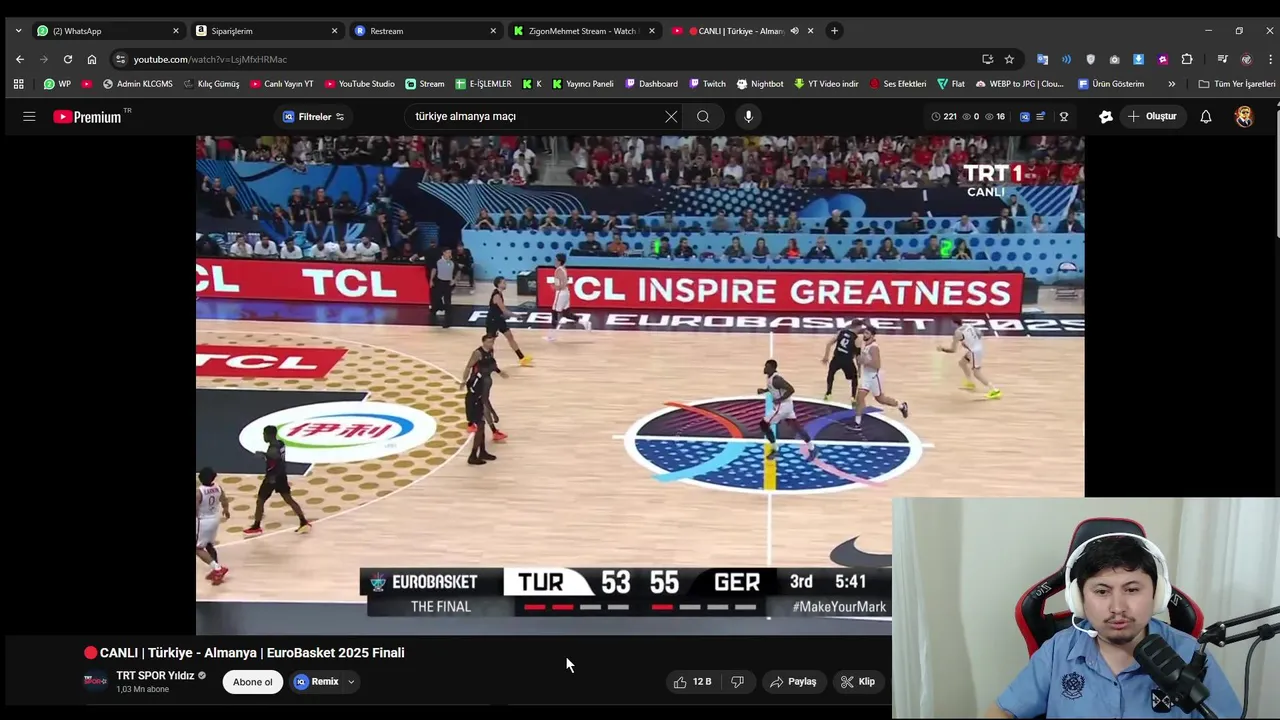This screenshot has height=720, width=1280.
Task: Open a new browser tab
Action: click(834, 31)
